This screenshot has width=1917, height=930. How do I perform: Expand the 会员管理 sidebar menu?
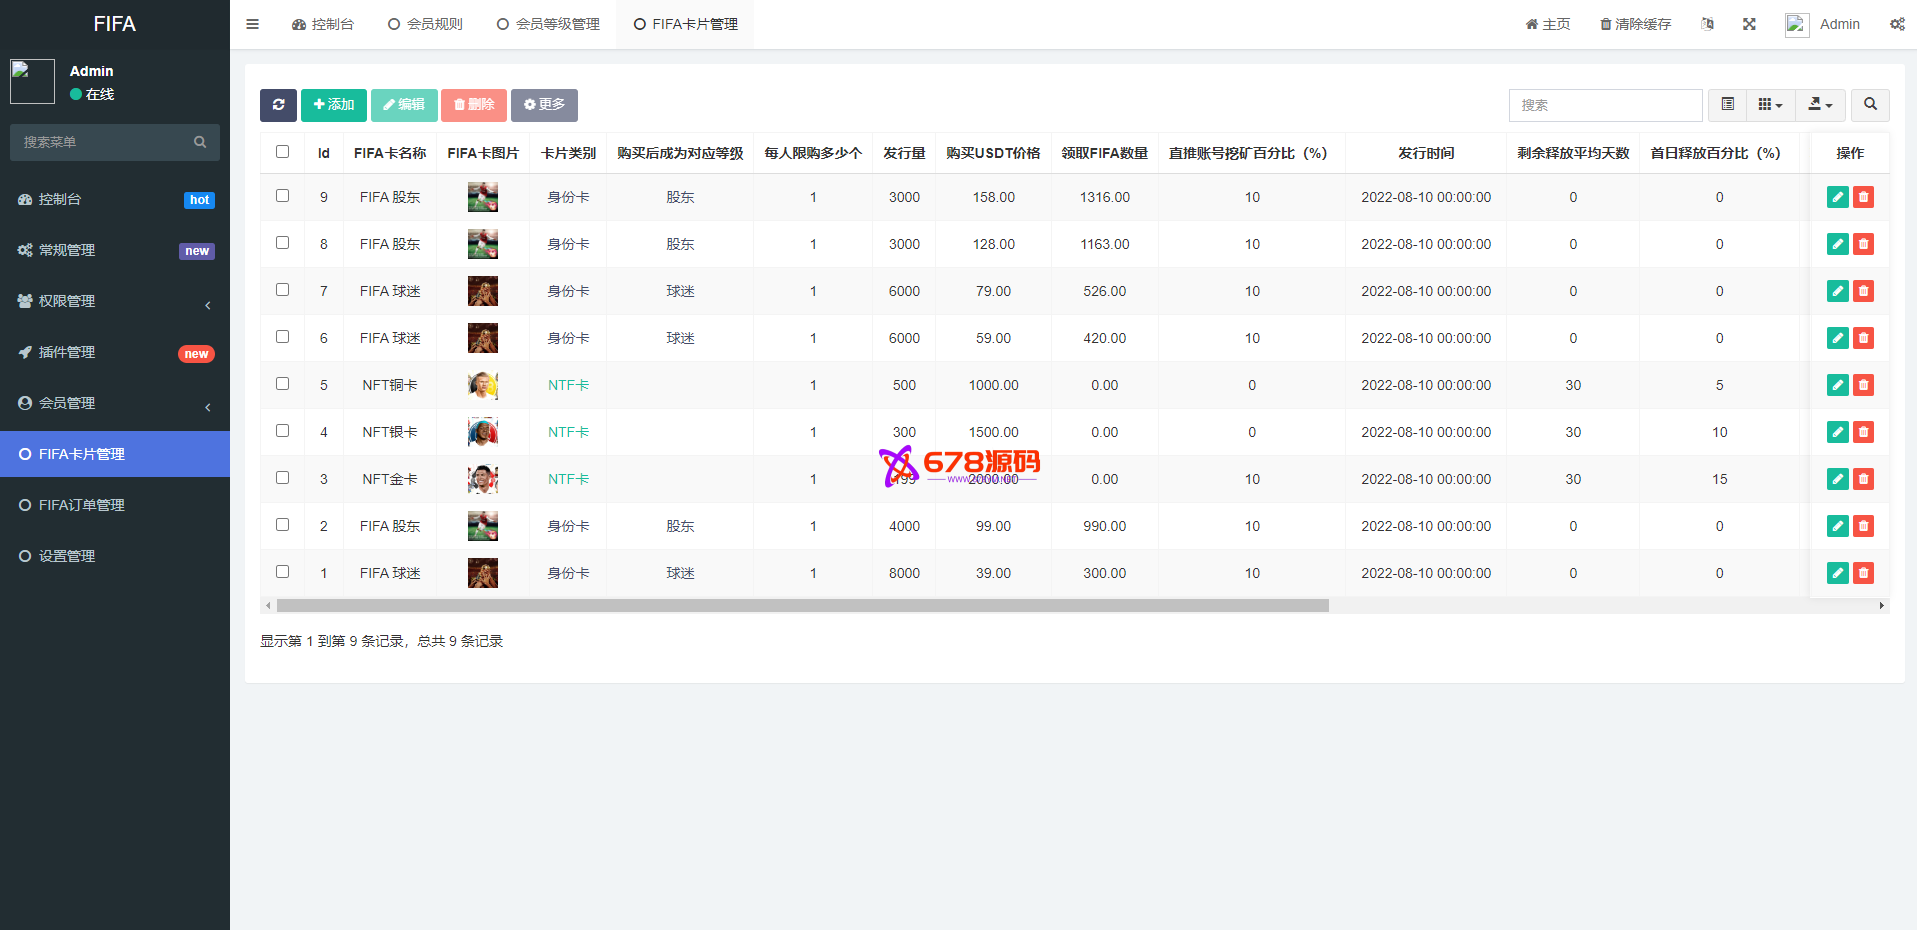(115, 403)
